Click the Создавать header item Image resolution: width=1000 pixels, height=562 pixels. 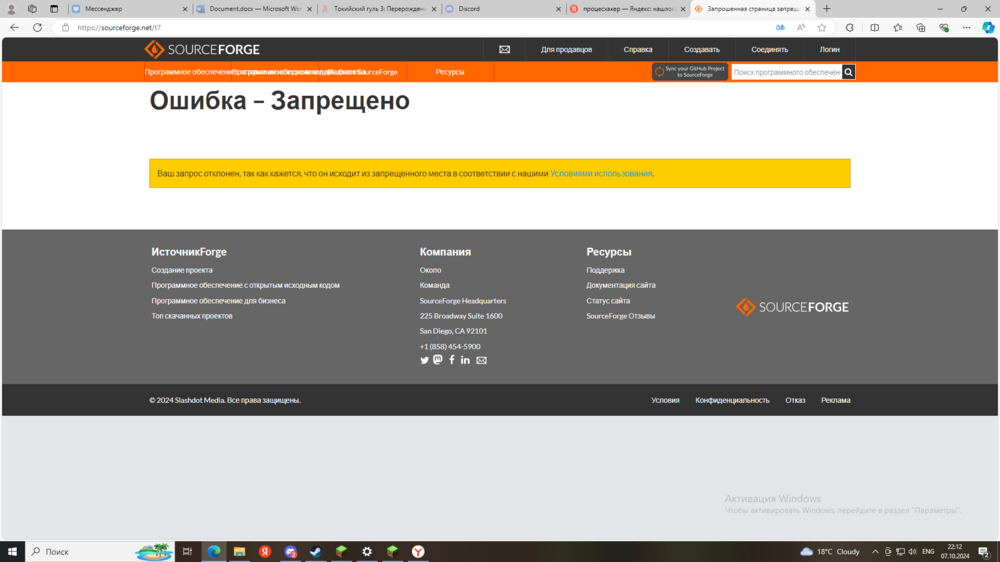tap(702, 49)
